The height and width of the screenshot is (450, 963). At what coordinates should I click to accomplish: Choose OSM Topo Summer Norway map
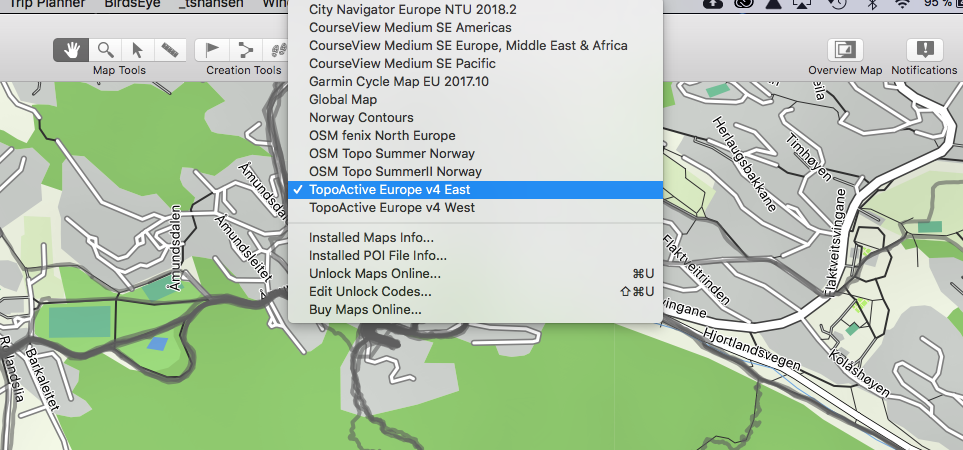[x=392, y=153]
